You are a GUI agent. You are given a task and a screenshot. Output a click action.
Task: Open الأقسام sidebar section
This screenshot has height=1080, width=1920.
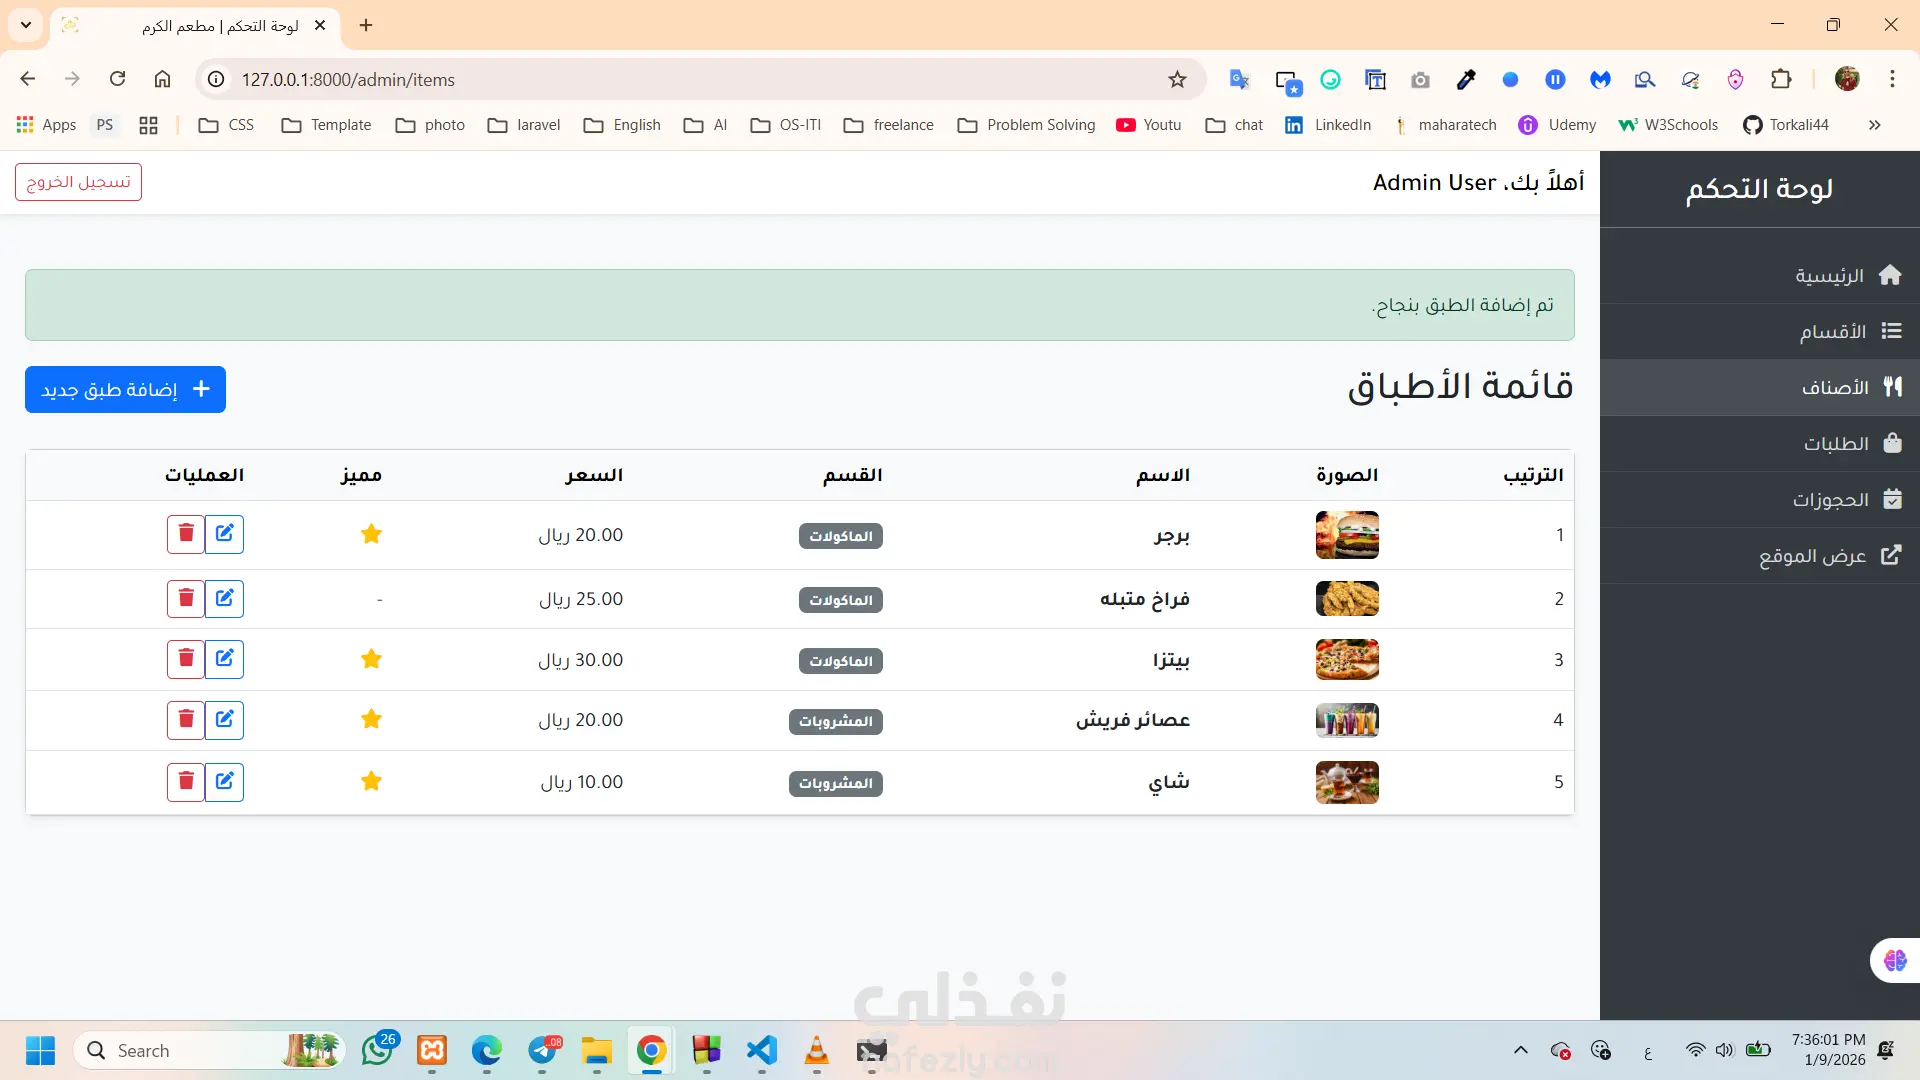click(x=1833, y=332)
